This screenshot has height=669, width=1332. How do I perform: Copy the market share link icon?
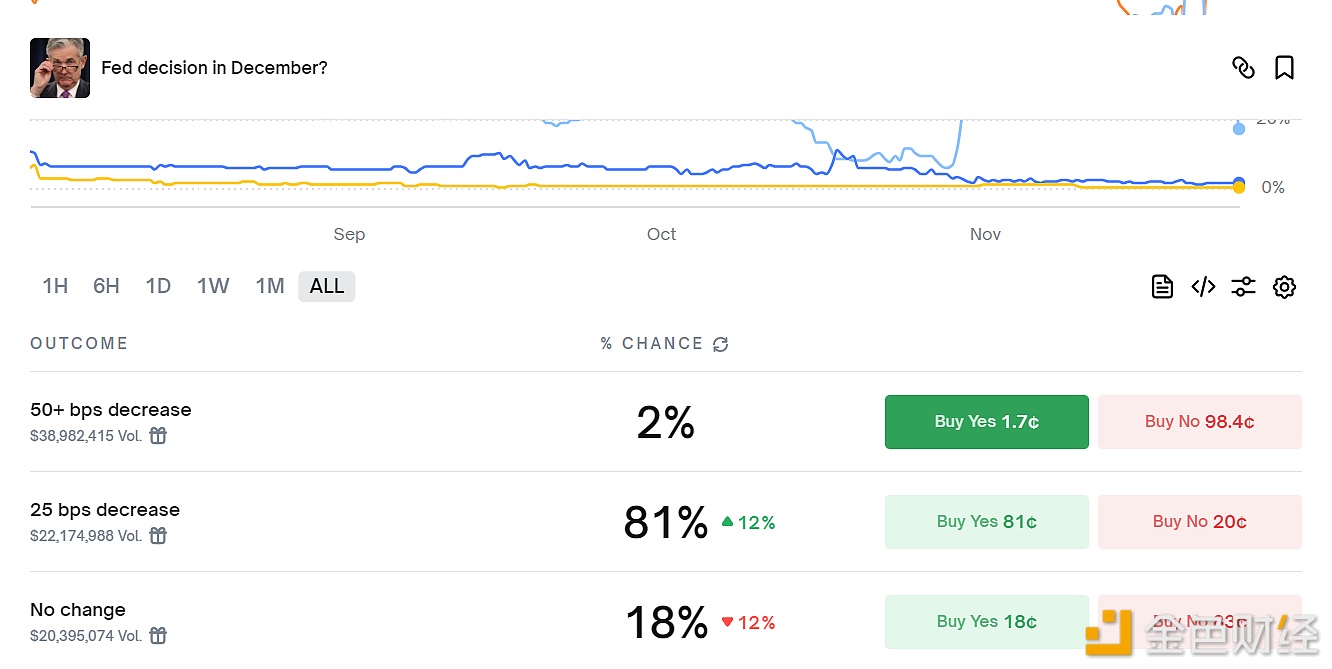coord(1243,67)
